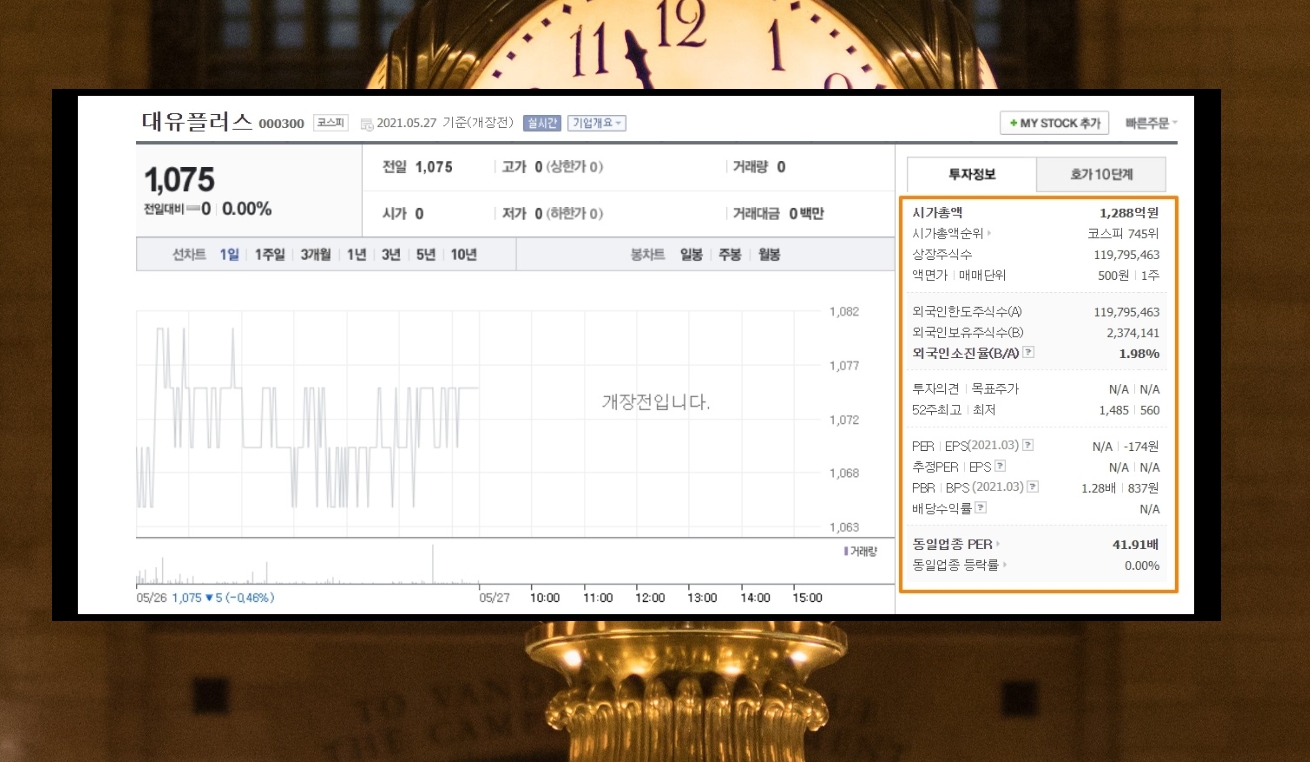Click question mark icon next to 추정PER EPS
The image size is (1310, 762).
(x=1000, y=467)
